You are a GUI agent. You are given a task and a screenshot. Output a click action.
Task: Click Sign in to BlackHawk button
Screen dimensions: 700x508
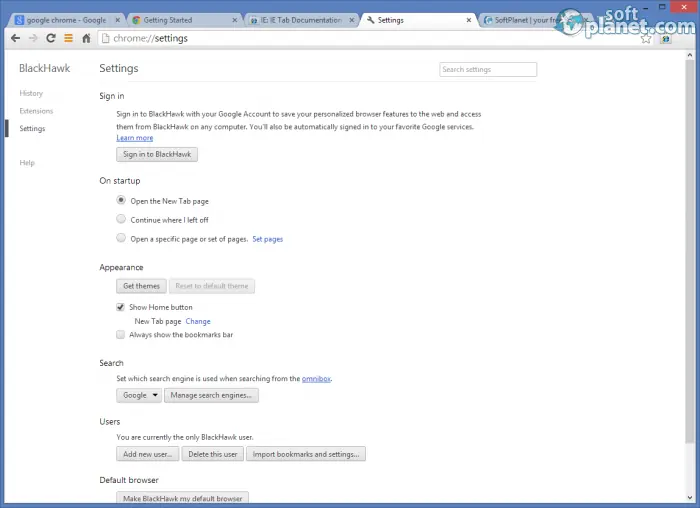tap(157, 154)
